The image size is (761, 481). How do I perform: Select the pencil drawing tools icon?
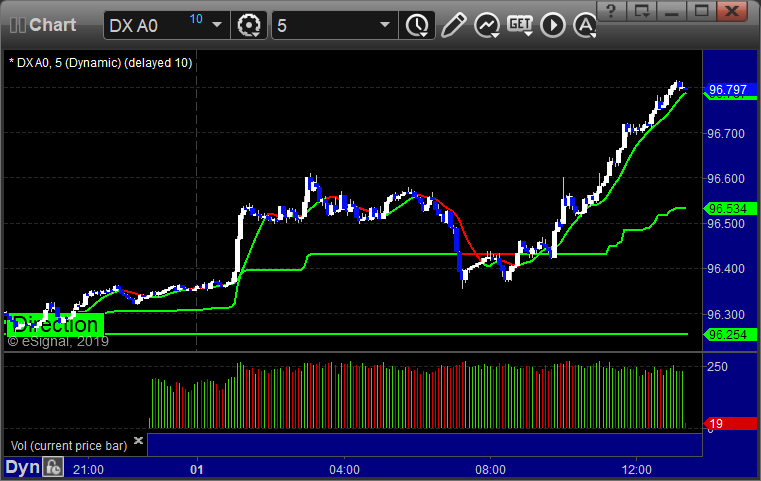pyautogui.click(x=453, y=25)
